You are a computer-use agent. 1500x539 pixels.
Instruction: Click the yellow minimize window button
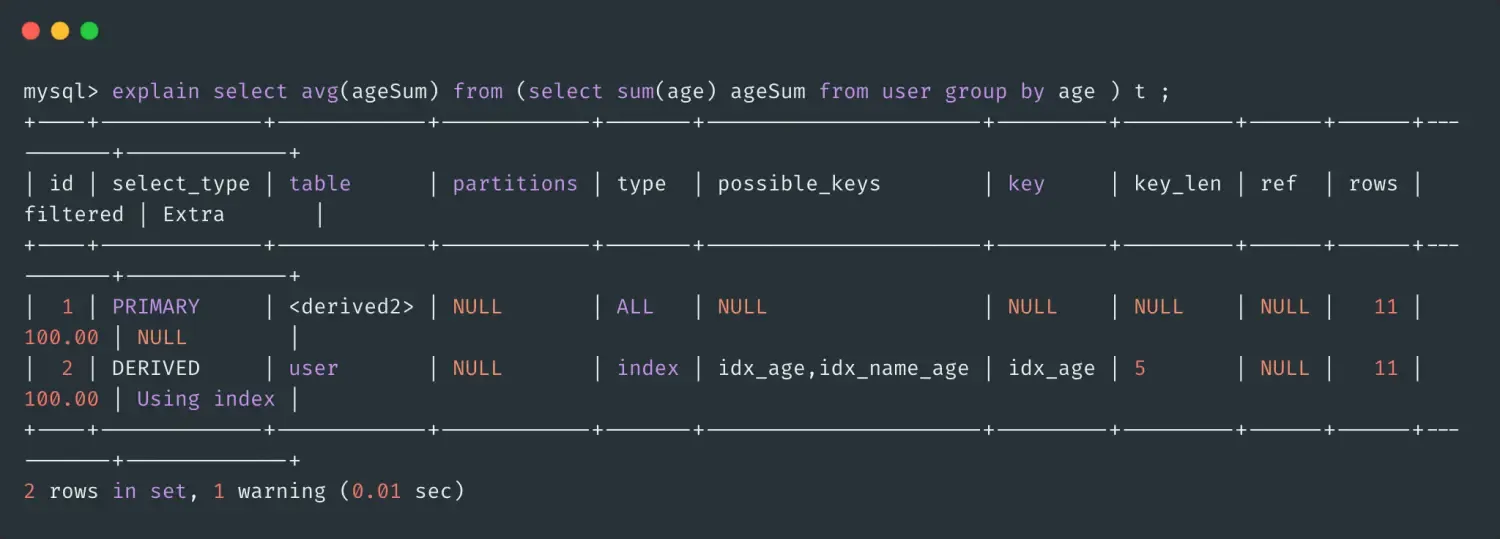point(60,31)
